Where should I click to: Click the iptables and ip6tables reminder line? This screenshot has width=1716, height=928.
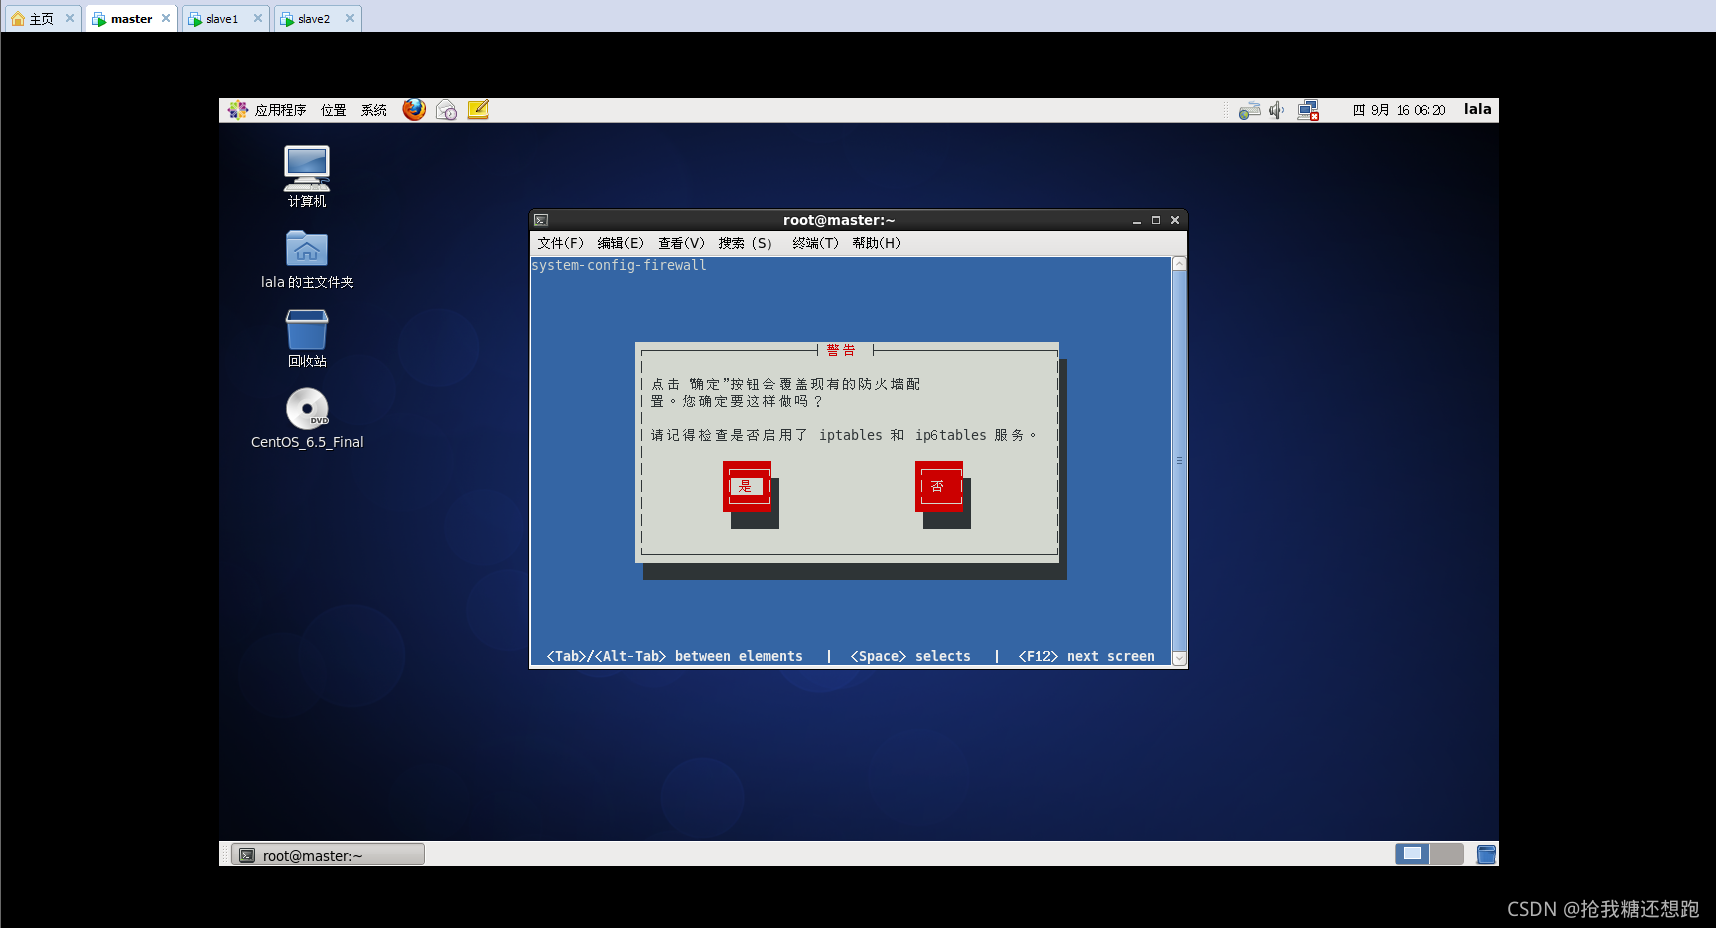(x=844, y=435)
